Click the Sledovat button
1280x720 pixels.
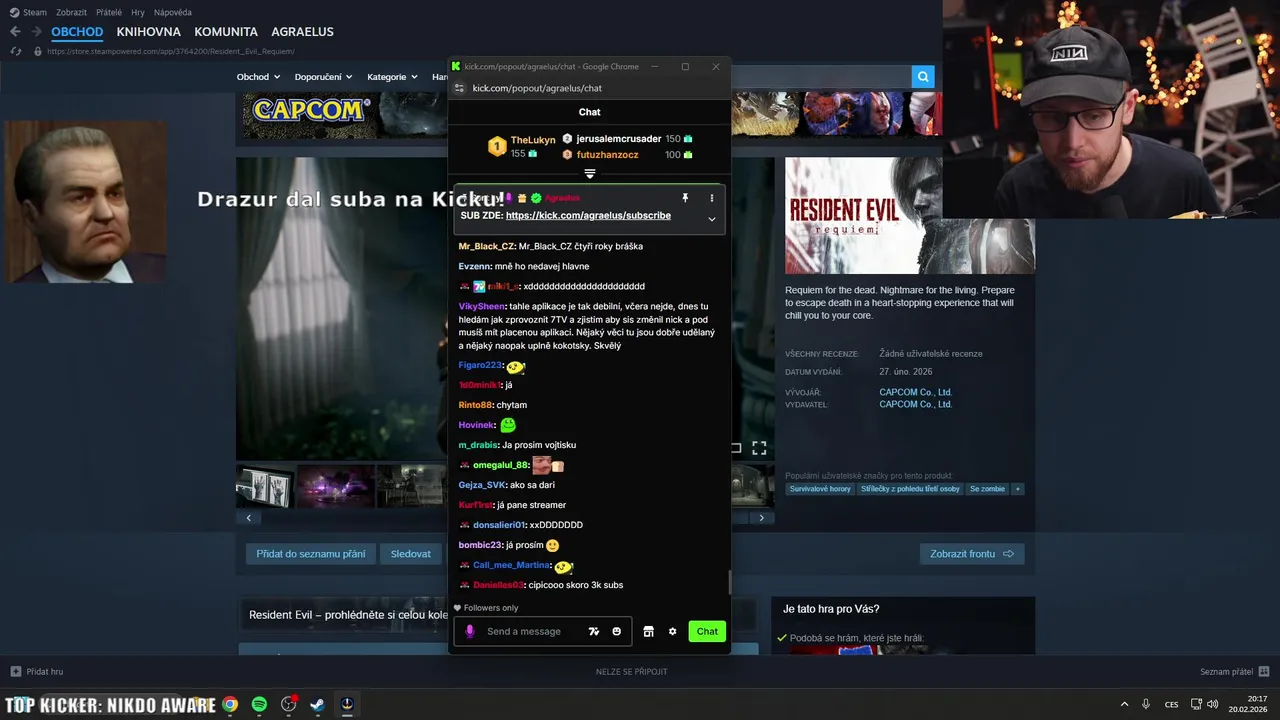pos(411,554)
